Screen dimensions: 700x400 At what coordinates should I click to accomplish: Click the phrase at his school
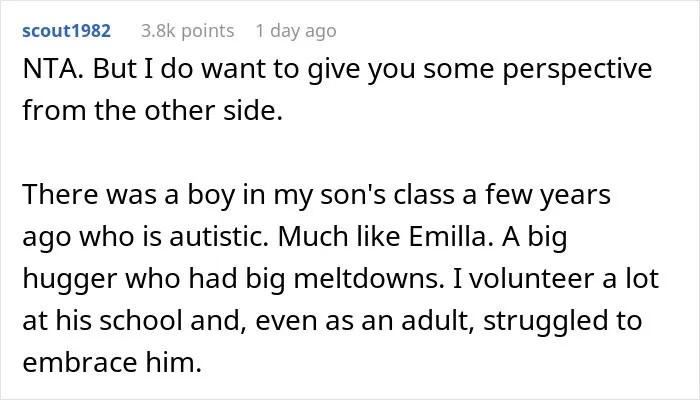[102, 321]
